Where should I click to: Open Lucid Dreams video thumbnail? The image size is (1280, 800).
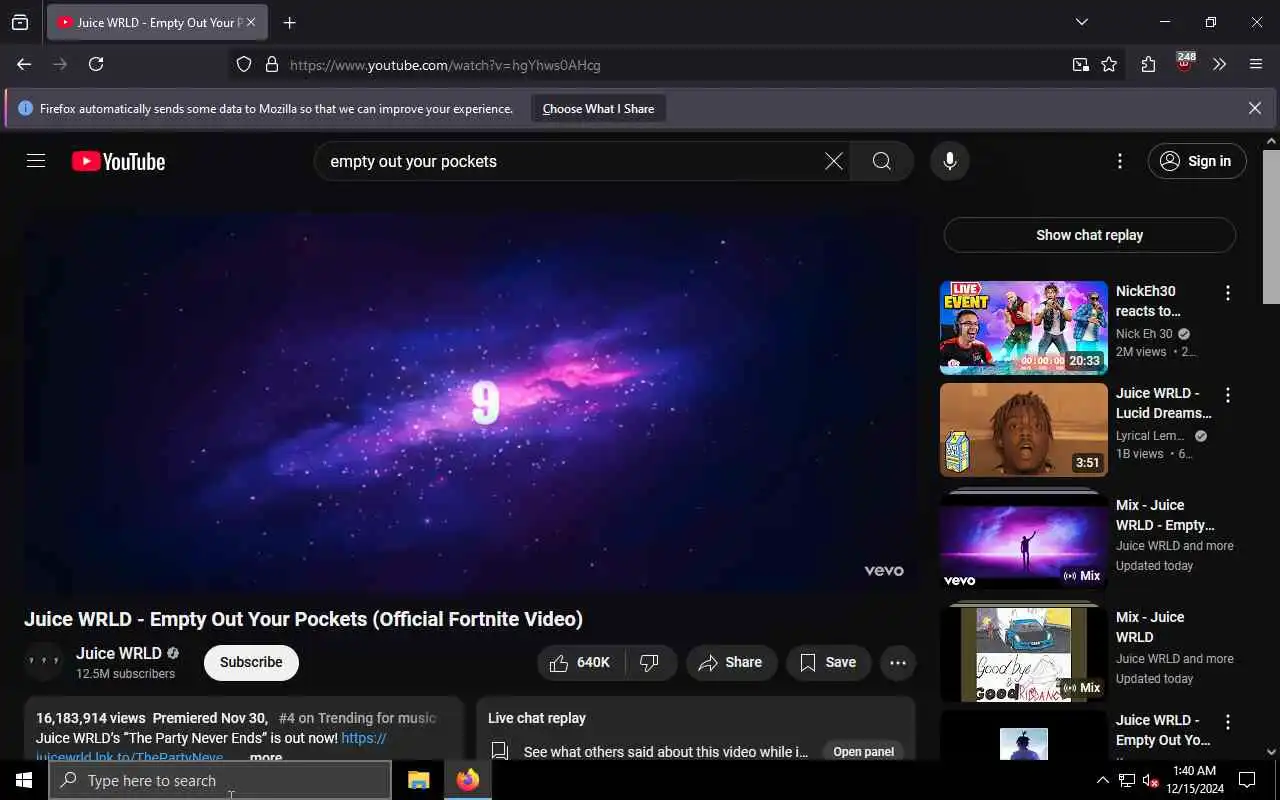1023,430
